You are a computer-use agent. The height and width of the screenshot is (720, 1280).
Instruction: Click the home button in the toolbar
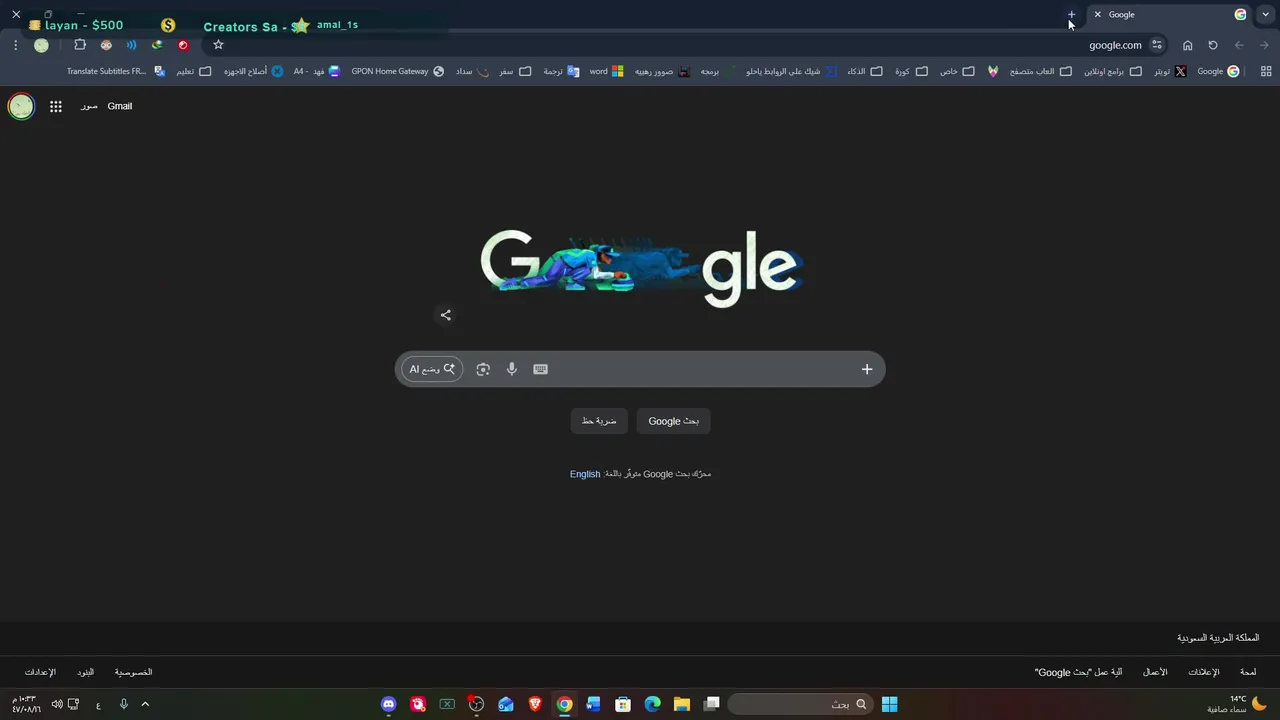point(1187,45)
